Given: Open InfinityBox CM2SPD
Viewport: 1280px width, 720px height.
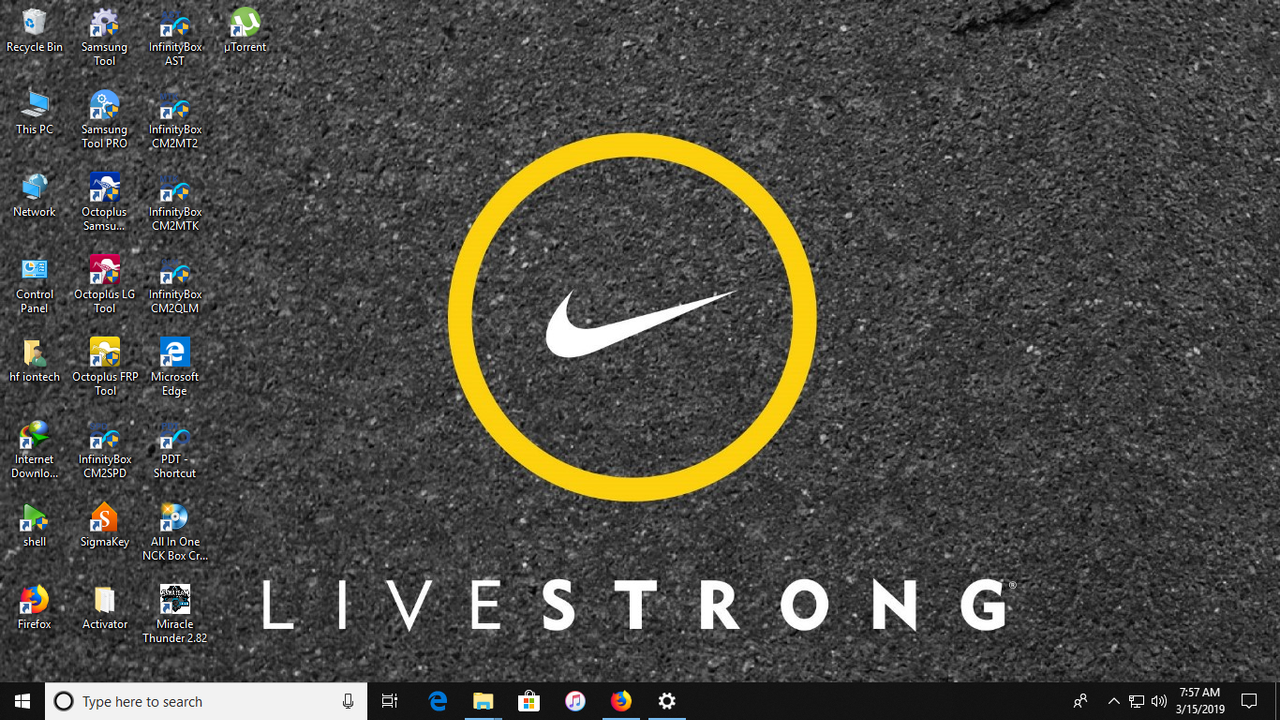Looking at the screenshot, I should [104, 437].
